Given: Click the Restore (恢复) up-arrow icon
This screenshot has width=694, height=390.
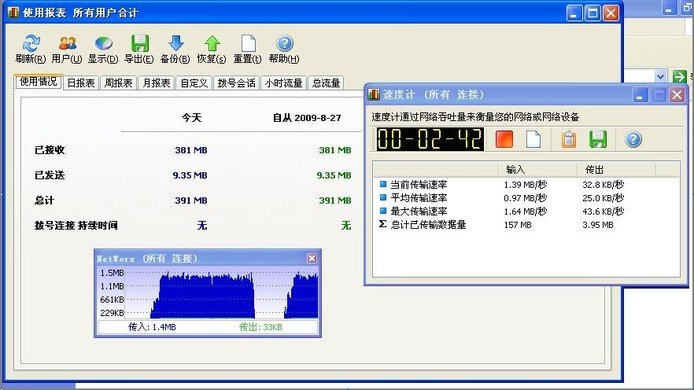Looking at the screenshot, I should tap(212, 43).
